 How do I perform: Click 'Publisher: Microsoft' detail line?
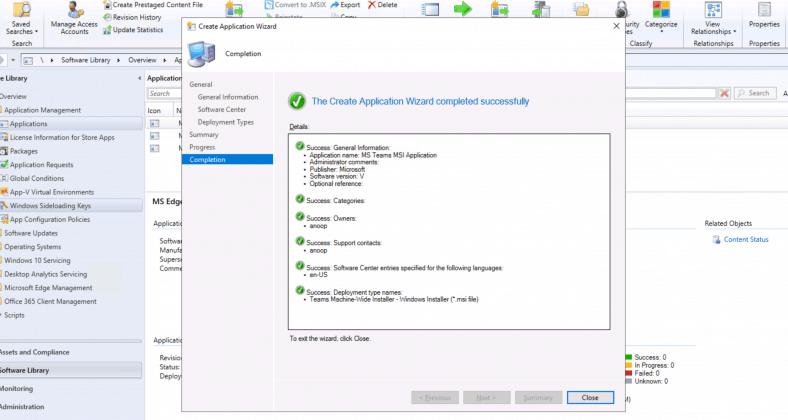point(337,169)
